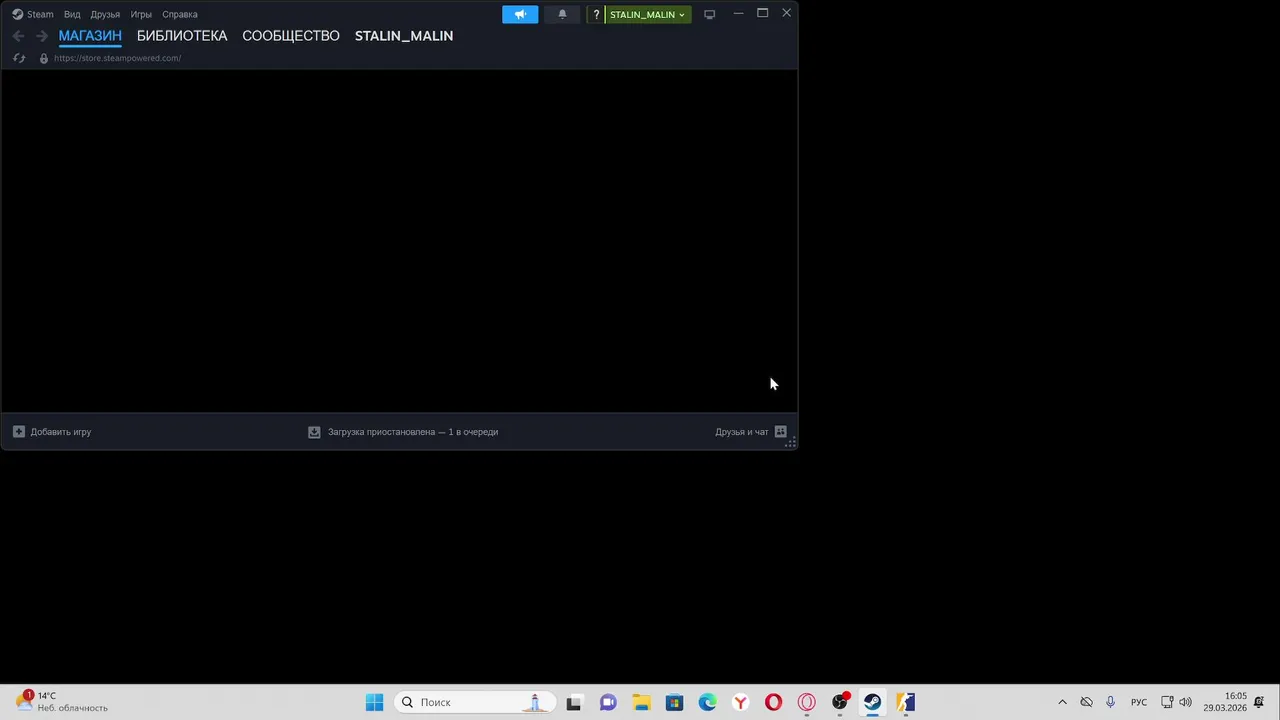
Task: Open OBS Studio from the taskbar
Action: point(840,702)
